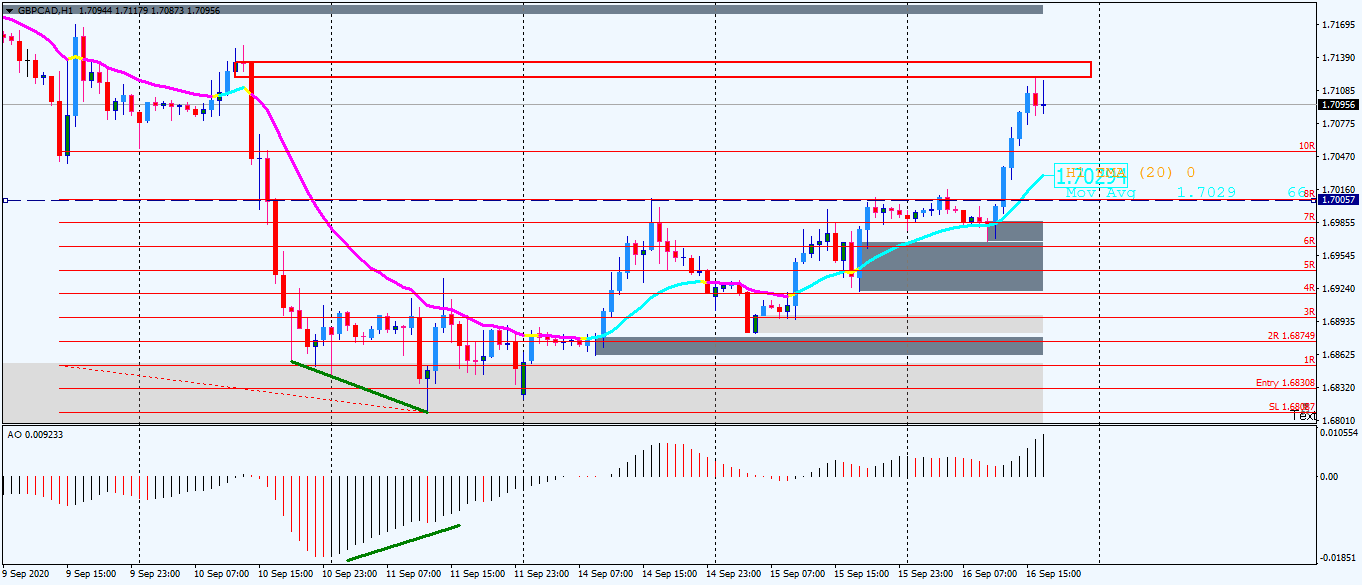The width and height of the screenshot is (1362, 585).
Task: Click the 5R level label
Action: pyautogui.click(x=1308, y=265)
